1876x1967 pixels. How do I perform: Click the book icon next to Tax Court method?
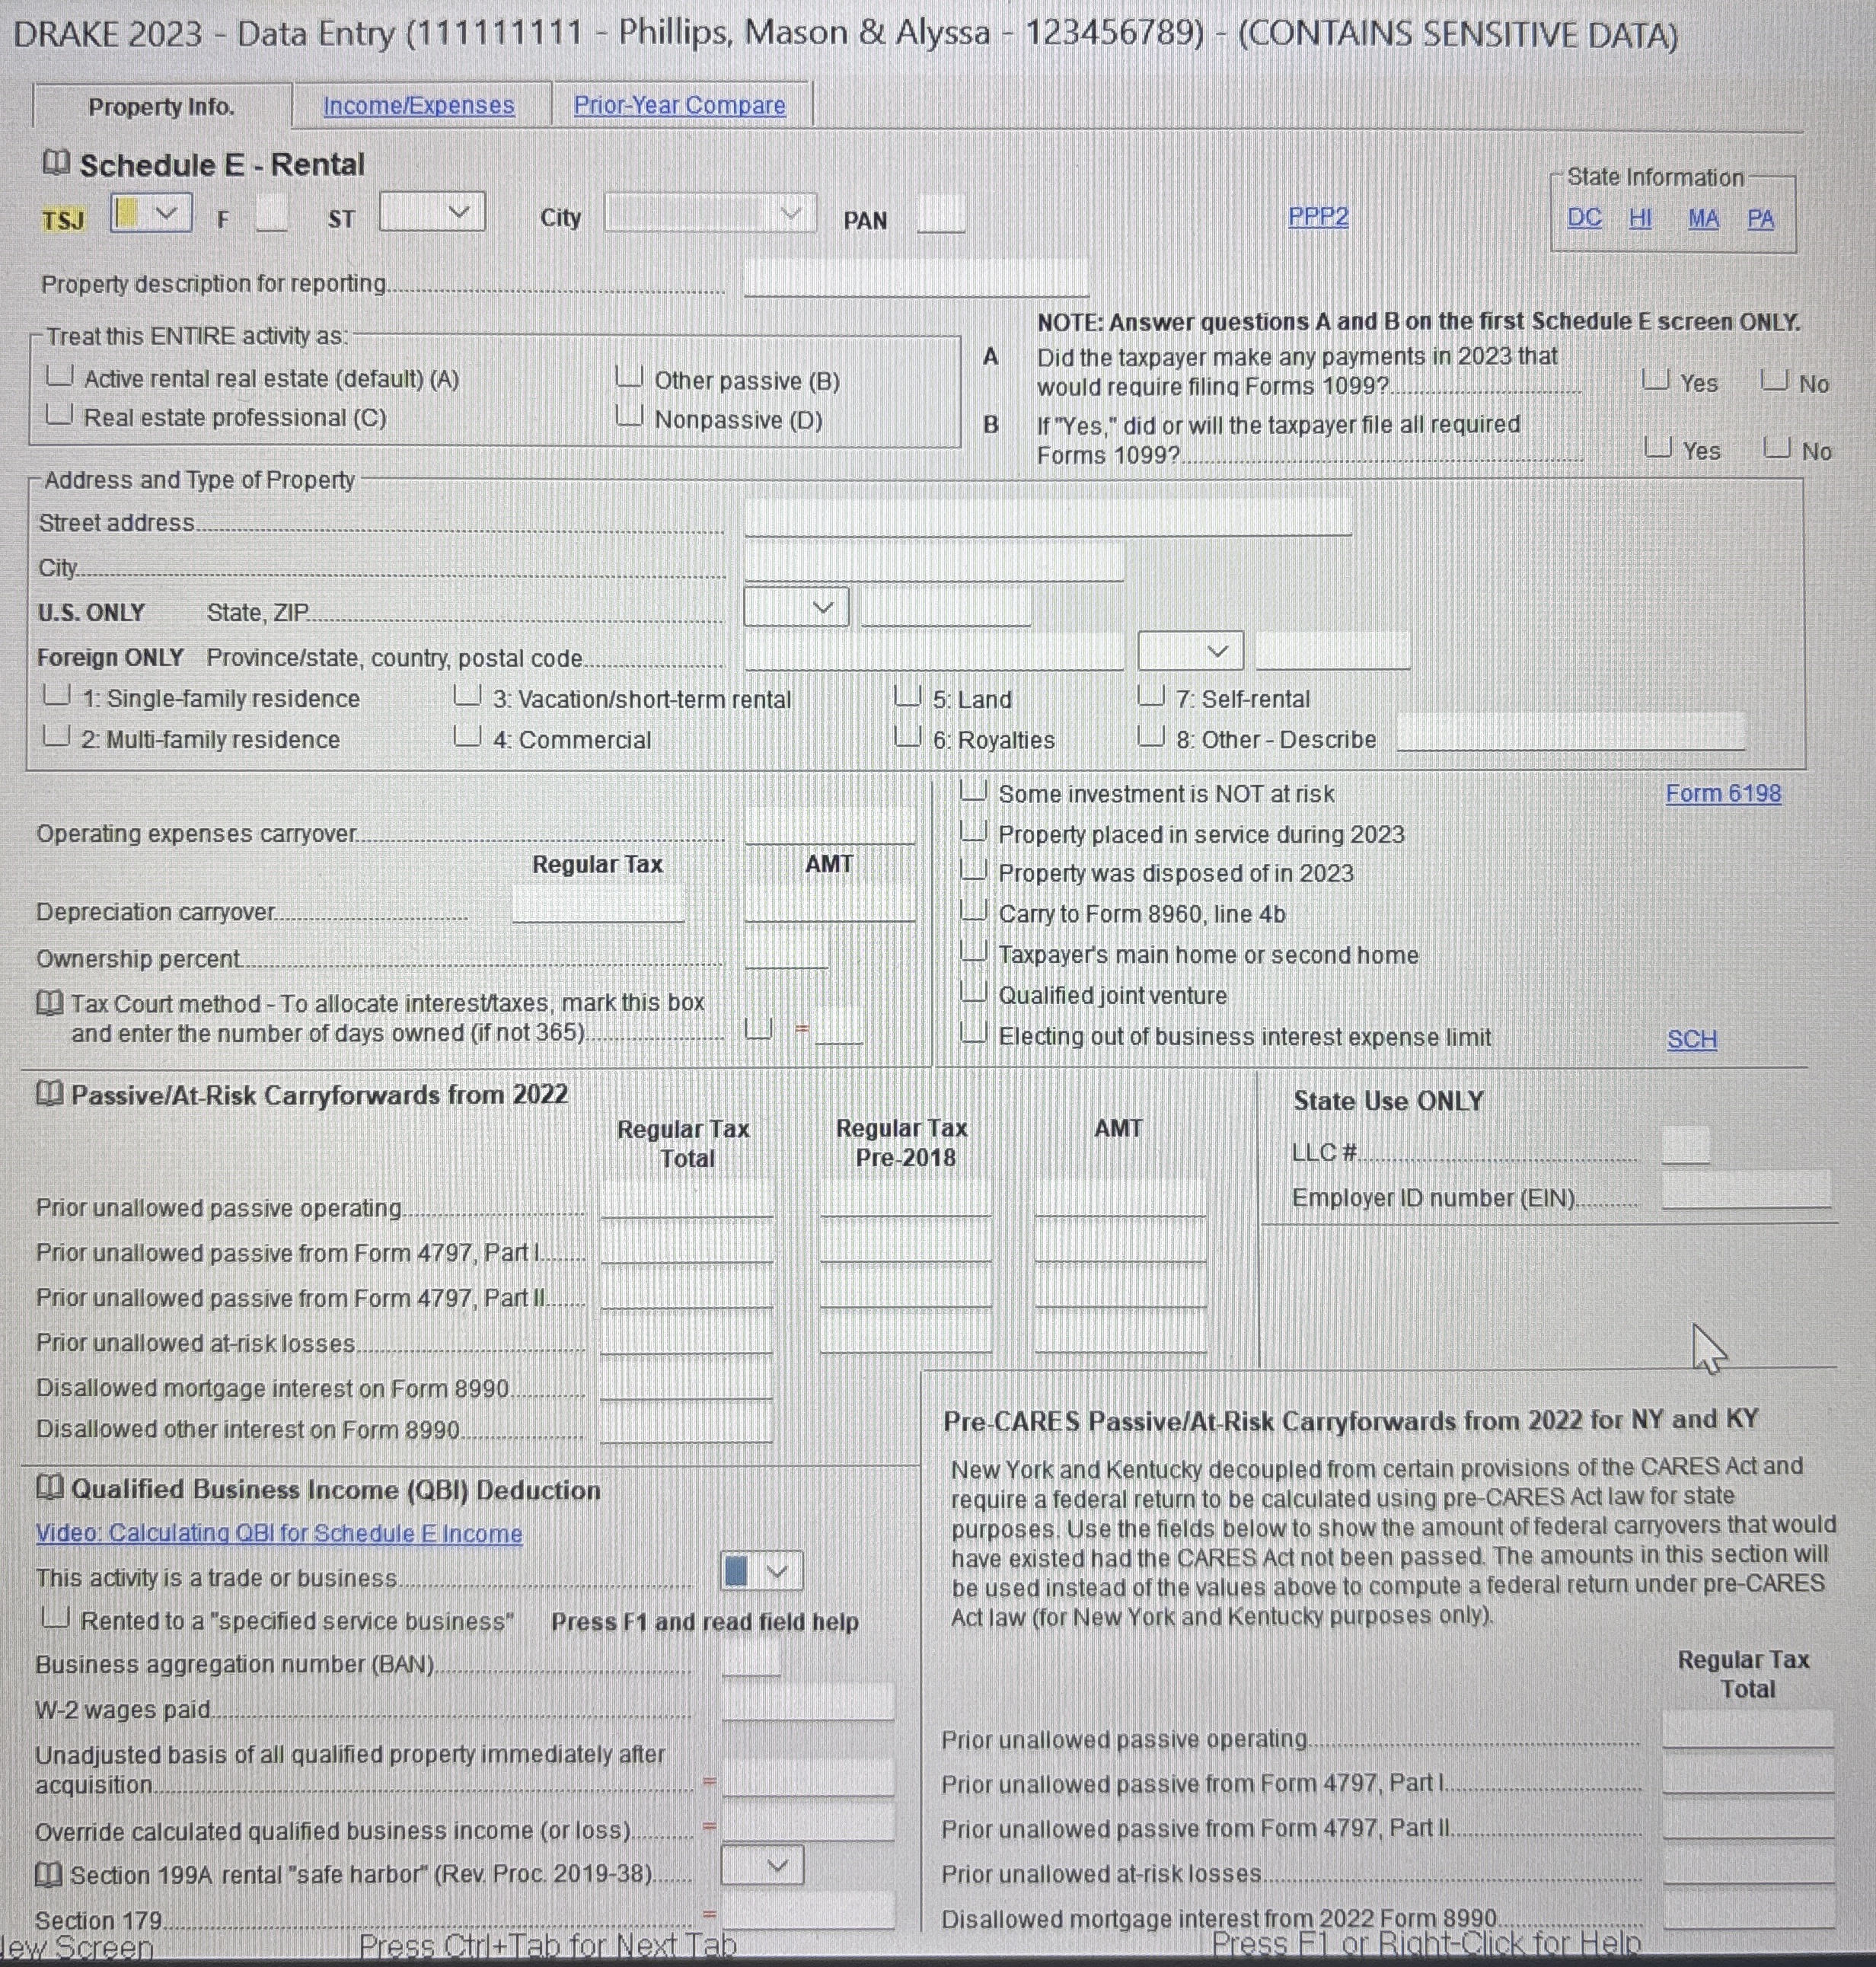(49, 1002)
